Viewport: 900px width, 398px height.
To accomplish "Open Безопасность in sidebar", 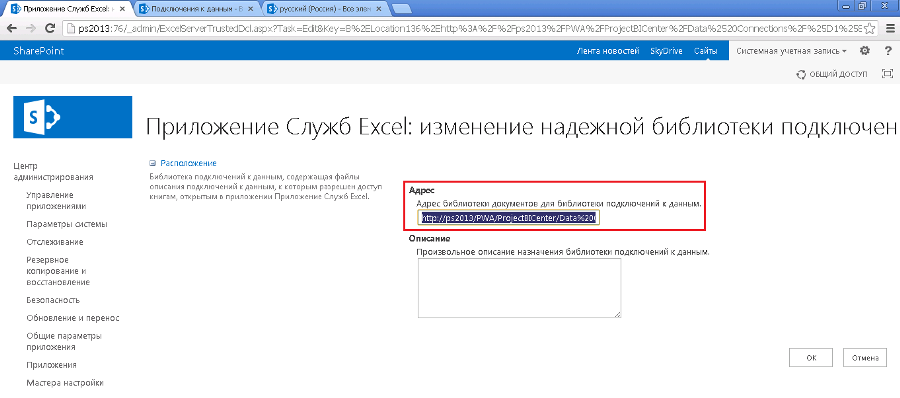I will click(53, 300).
